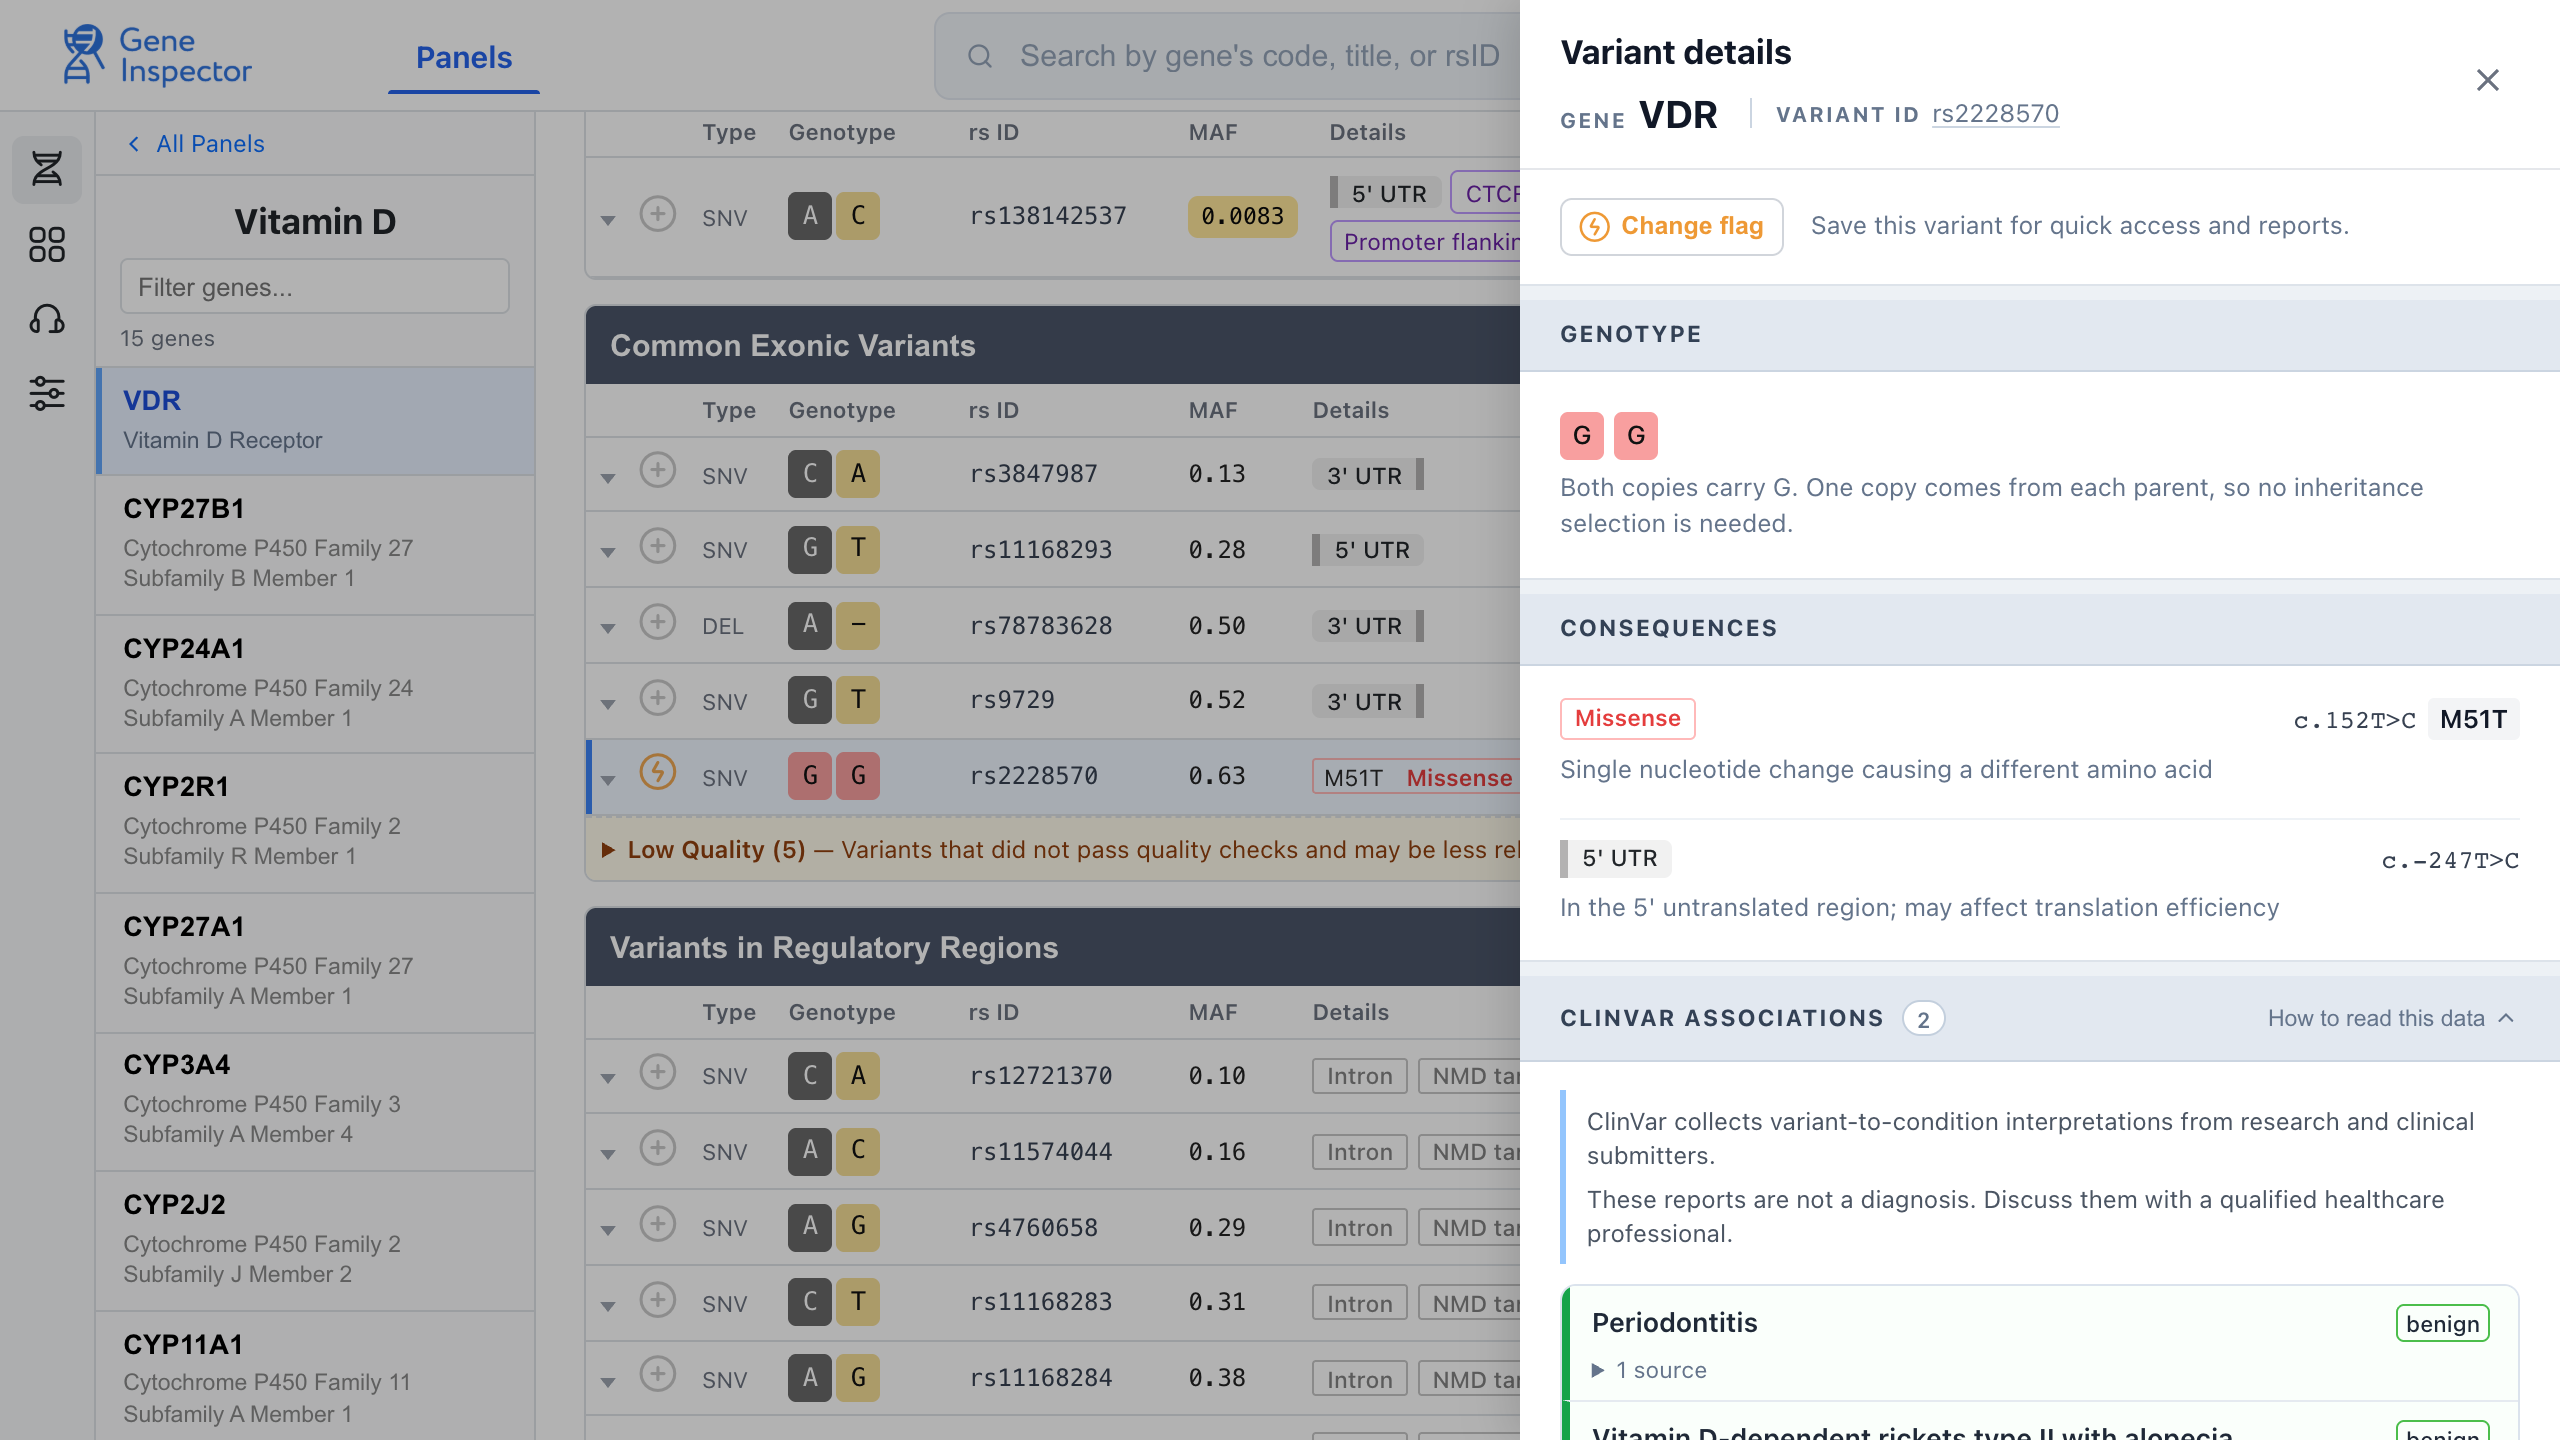Screen dimensions: 2560x1440
Task: Click the benign badge on Periodontitis
Action: [x=2442, y=1324]
